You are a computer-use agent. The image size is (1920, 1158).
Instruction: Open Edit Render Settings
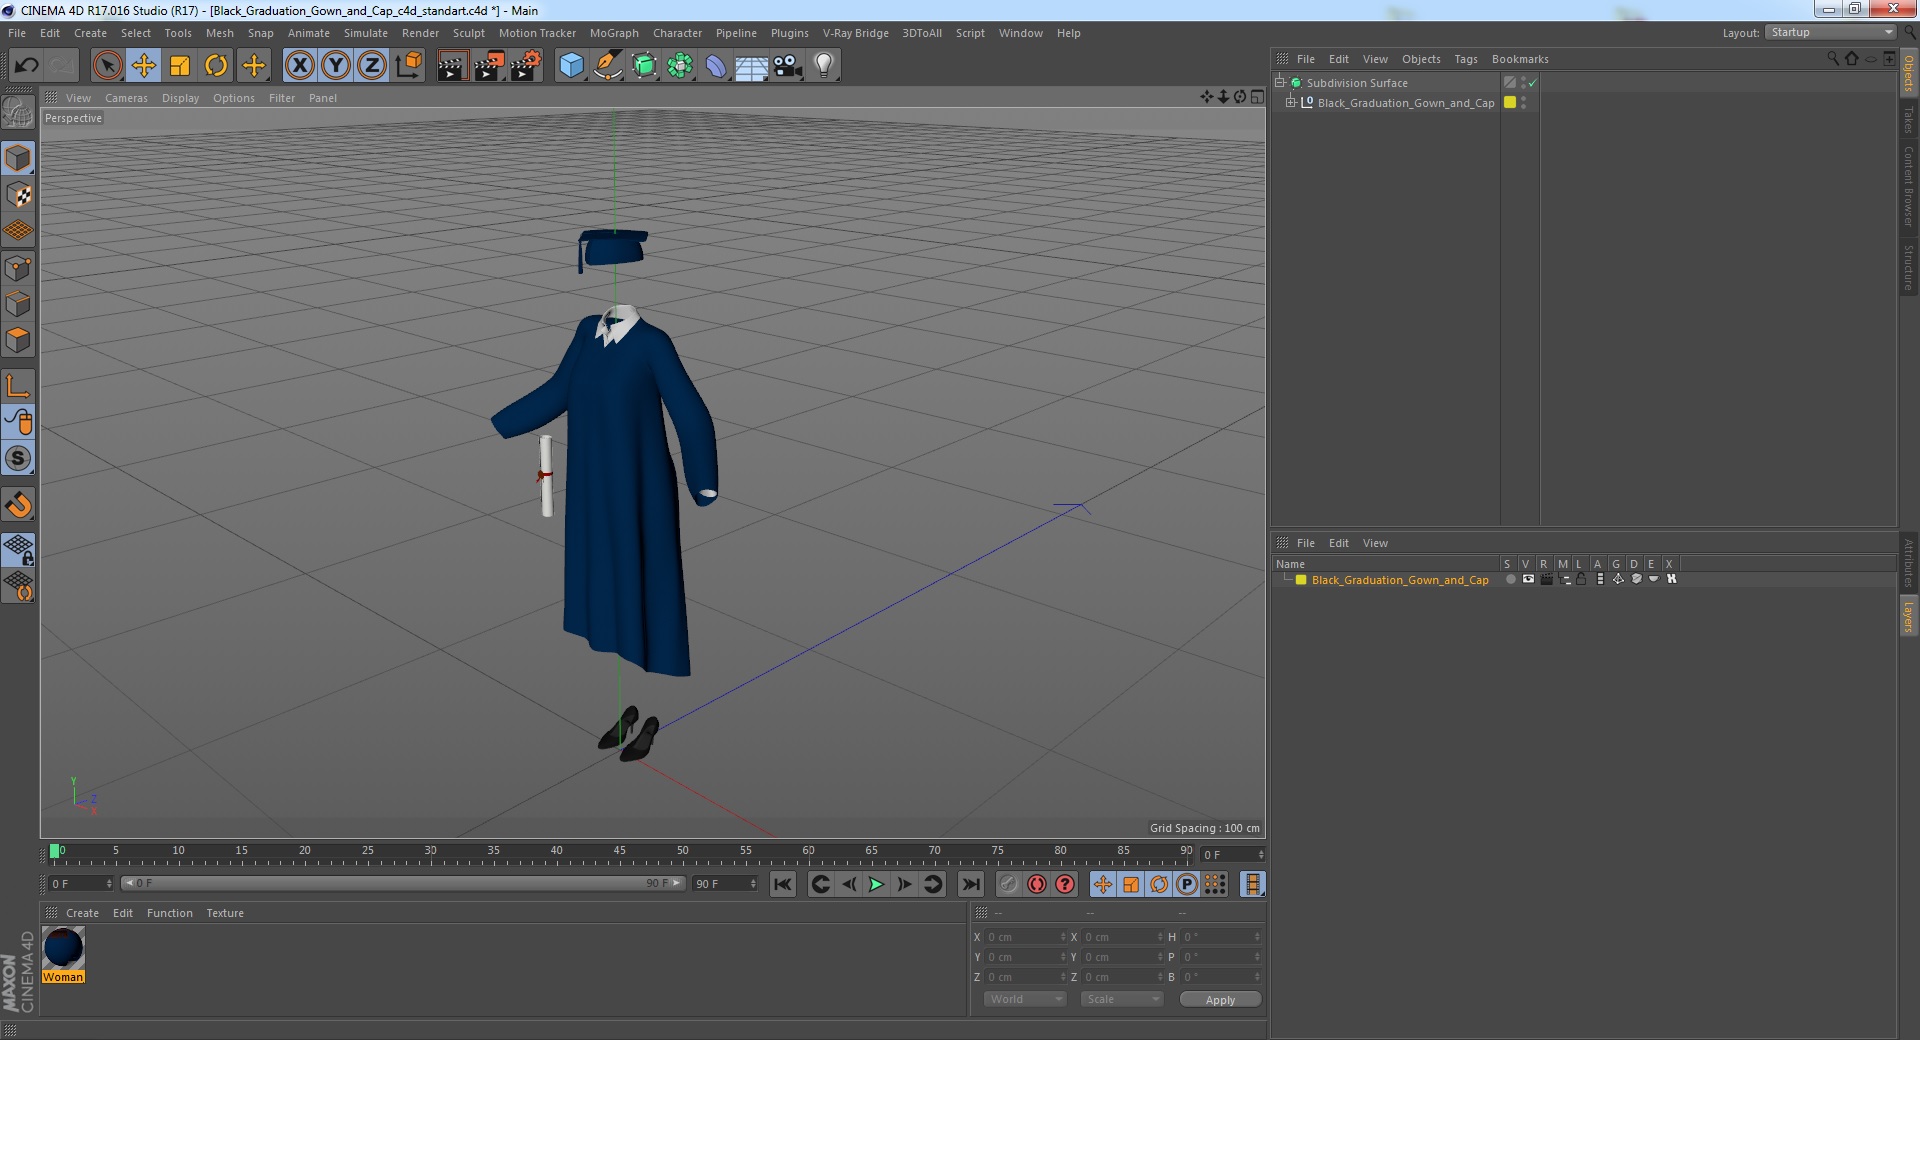pyautogui.click(x=526, y=66)
